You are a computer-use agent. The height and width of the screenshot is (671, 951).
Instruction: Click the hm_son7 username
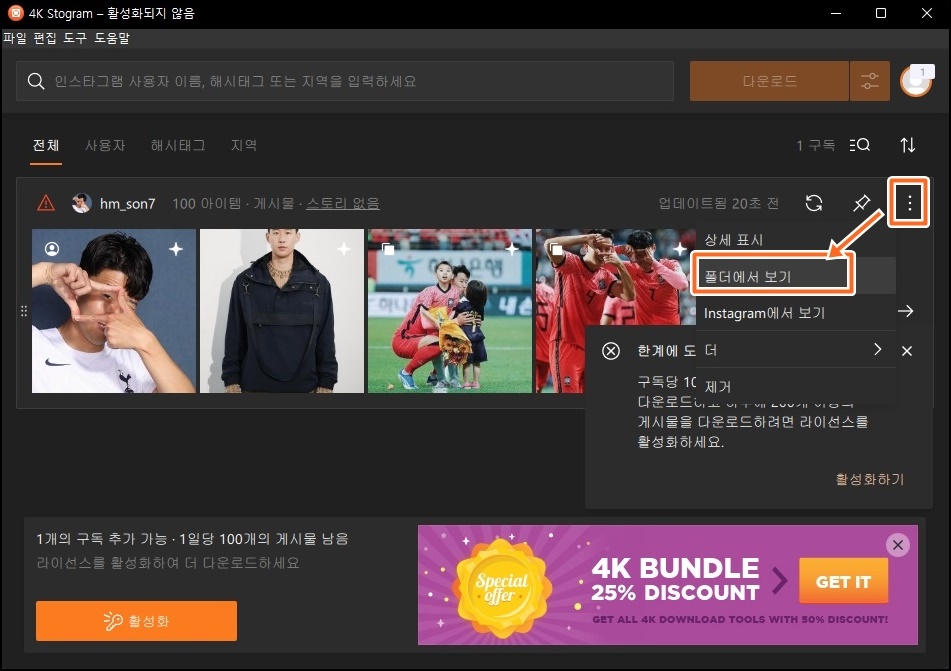[x=127, y=204]
